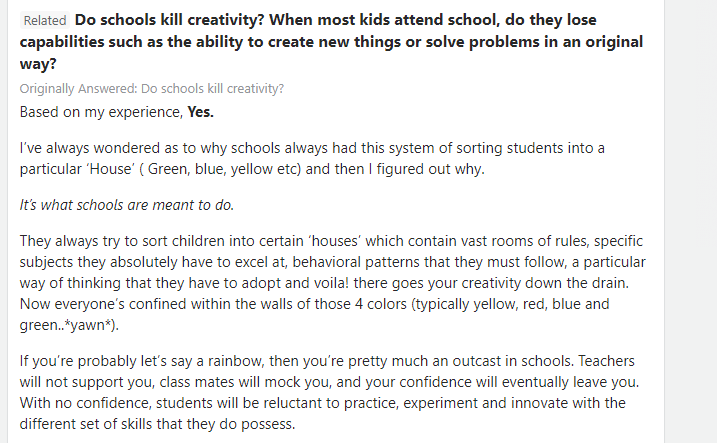The width and height of the screenshot is (717, 443).
Task: Click the paragraph starting 'They always try to sort'
Action: pyautogui.click(x=332, y=283)
